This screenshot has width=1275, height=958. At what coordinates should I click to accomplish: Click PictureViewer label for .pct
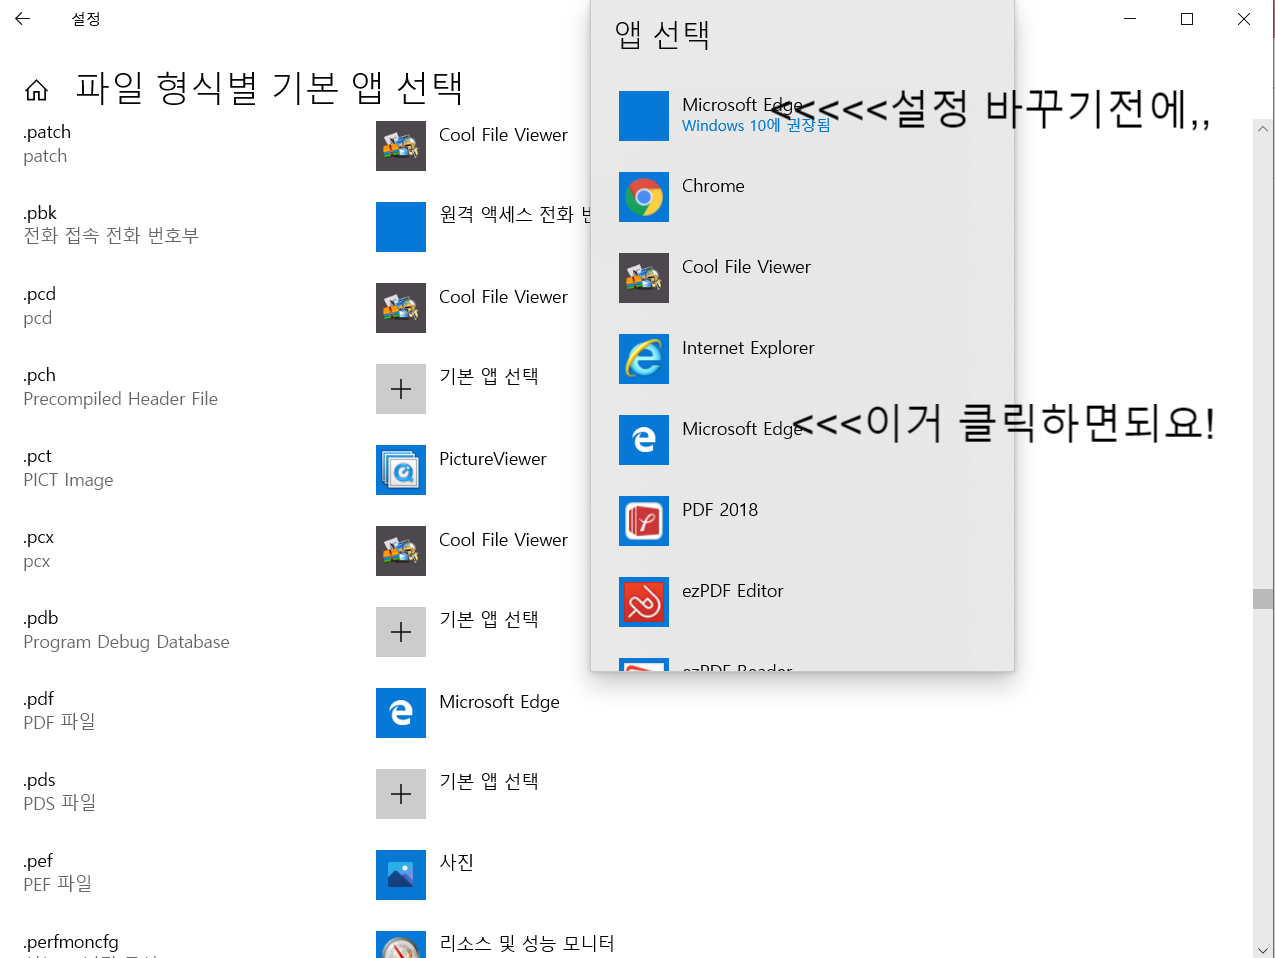tap(493, 459)
